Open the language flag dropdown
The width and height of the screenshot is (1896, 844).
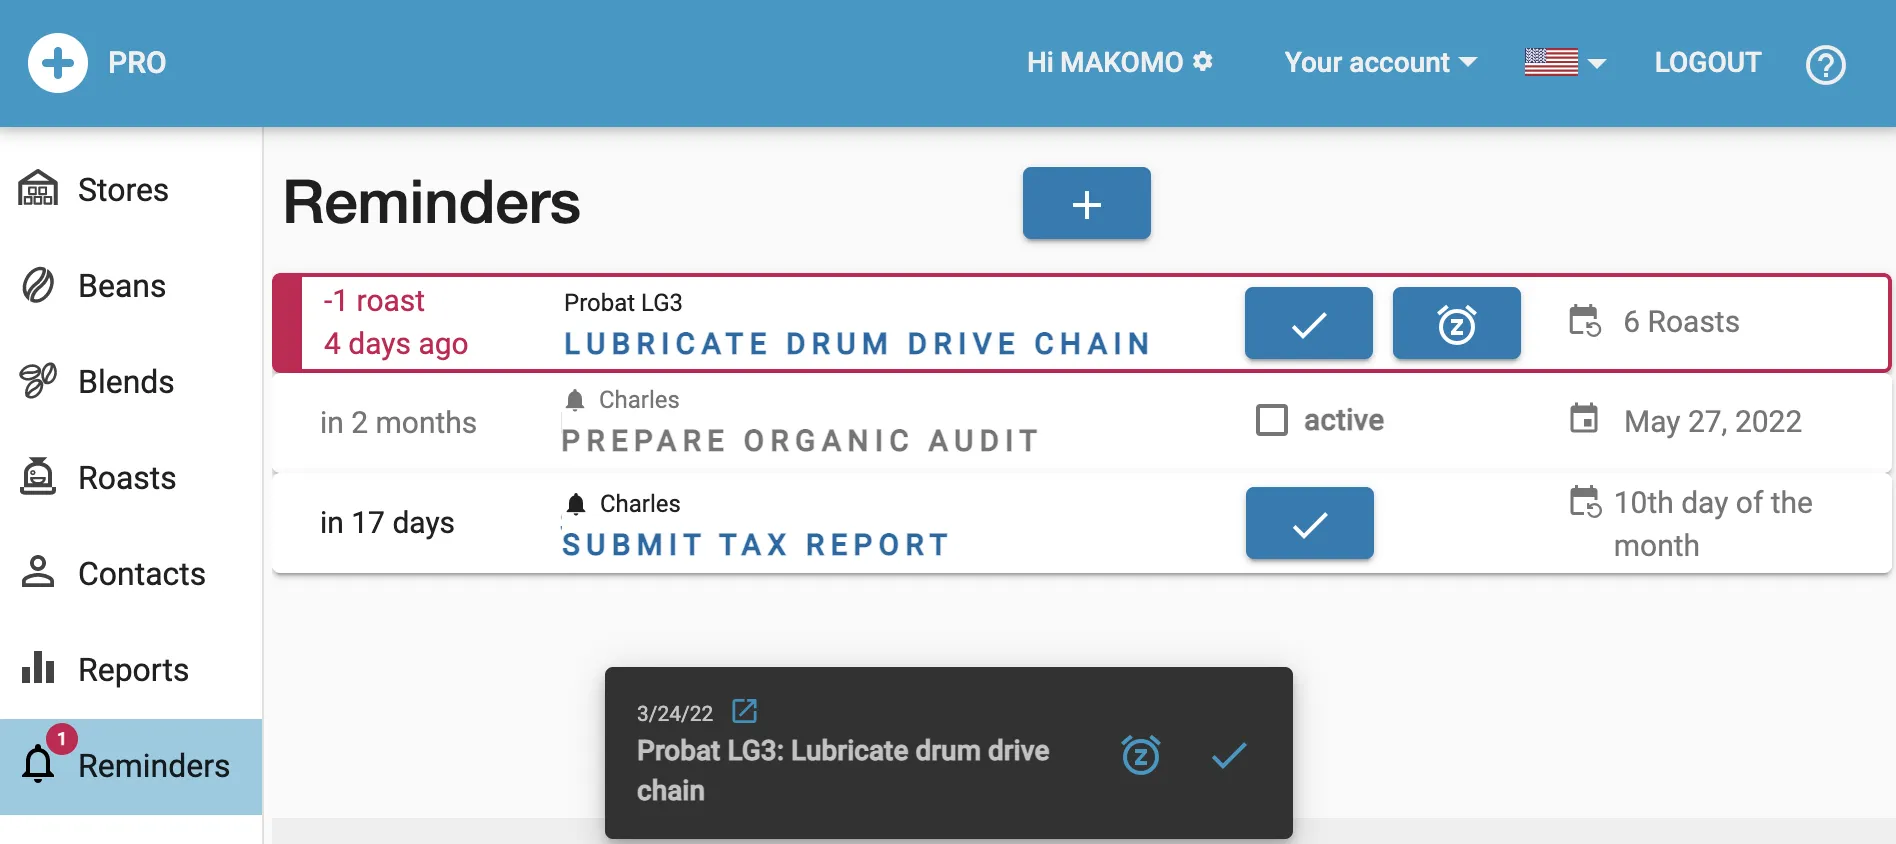click(x=1565, y=62)
